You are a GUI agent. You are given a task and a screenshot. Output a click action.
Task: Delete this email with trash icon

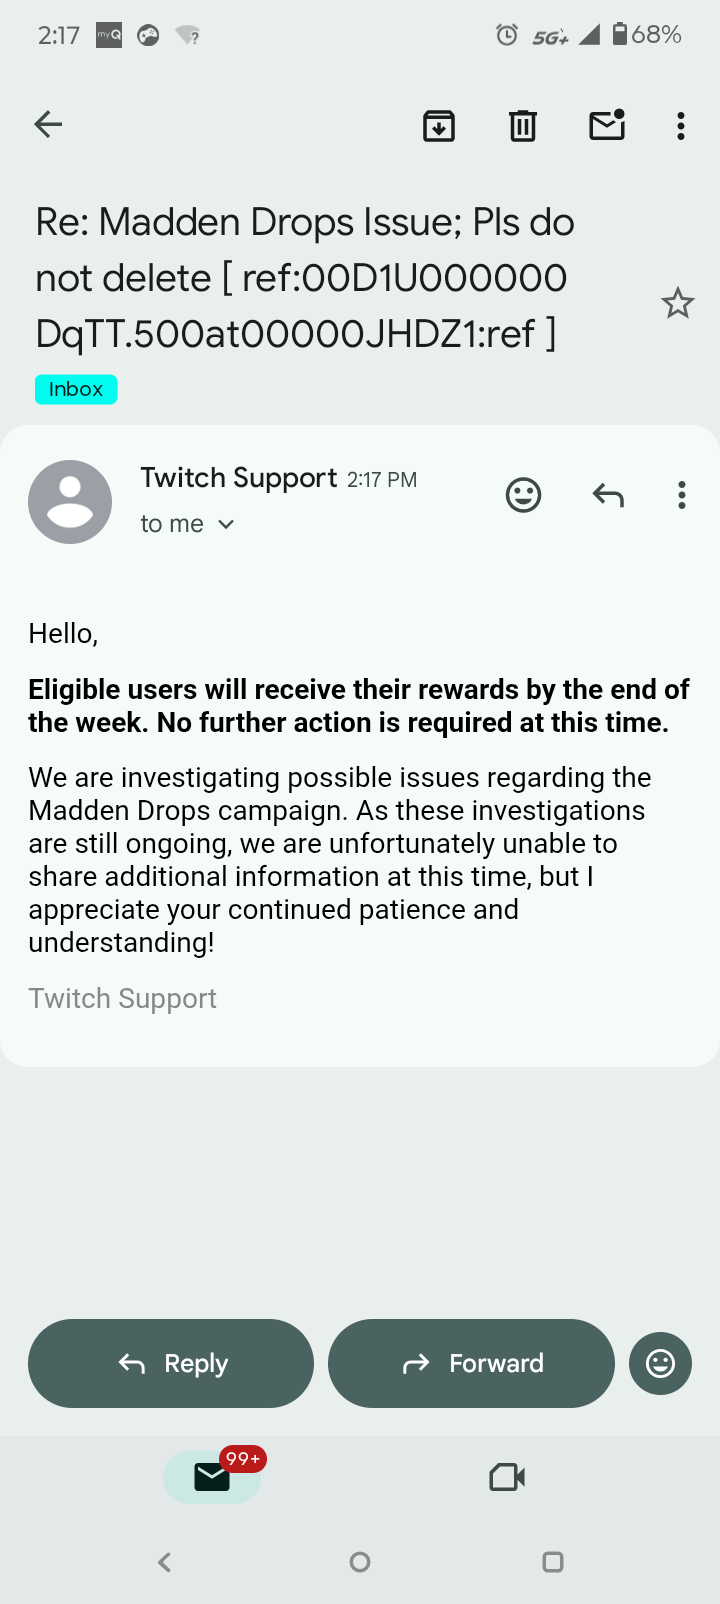pyautogui.click(x=523, y=126)
